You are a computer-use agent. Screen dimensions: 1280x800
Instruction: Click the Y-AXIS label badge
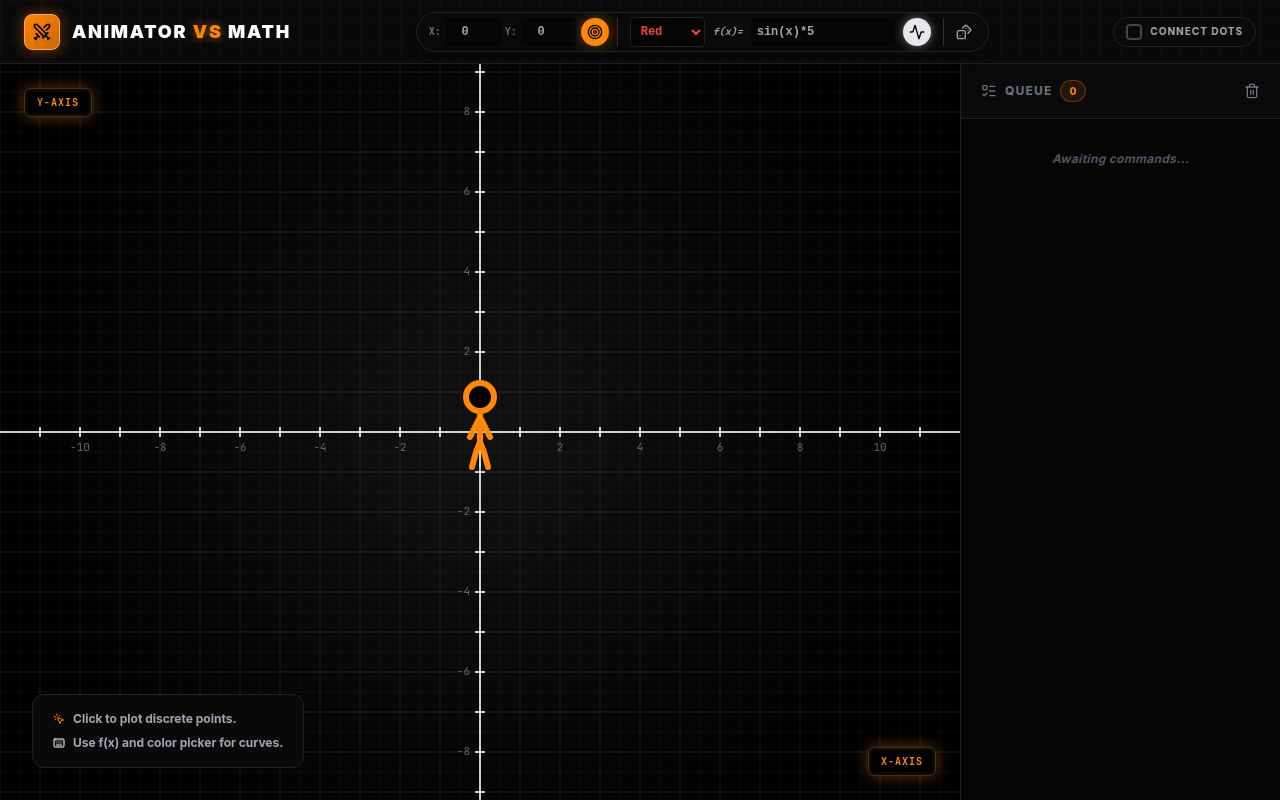[58, 102]
